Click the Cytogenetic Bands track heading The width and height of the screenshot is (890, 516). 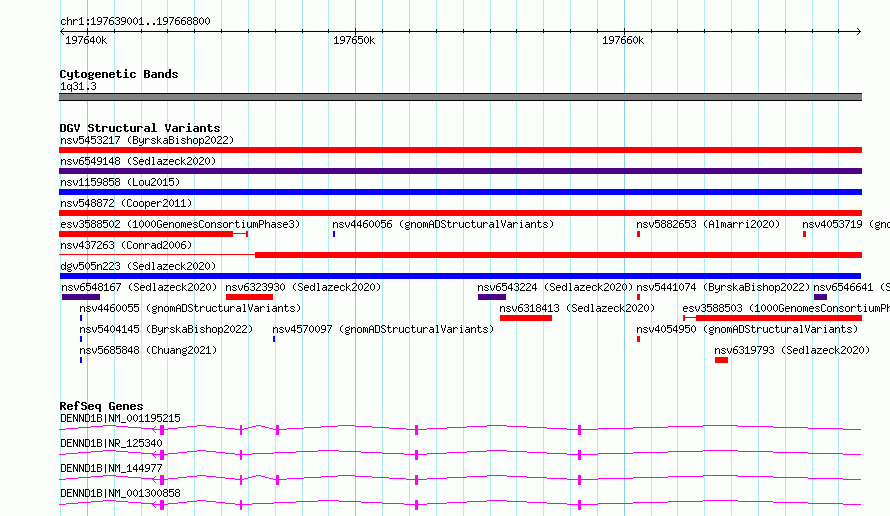pyautogui.click(x=119, y=74)
